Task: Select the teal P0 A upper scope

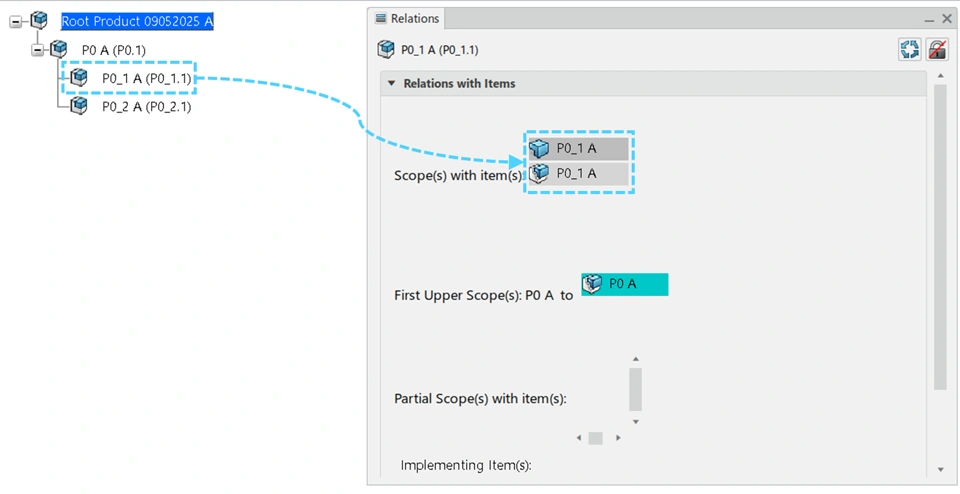Action: coord(624,284)
